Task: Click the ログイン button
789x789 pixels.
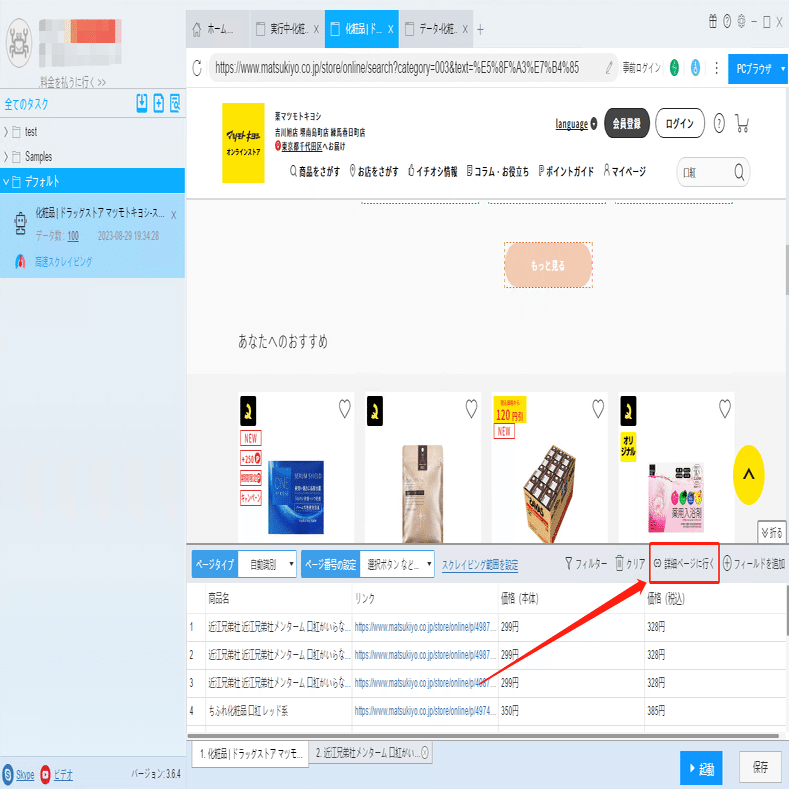Action: click(x=679, y=123)
